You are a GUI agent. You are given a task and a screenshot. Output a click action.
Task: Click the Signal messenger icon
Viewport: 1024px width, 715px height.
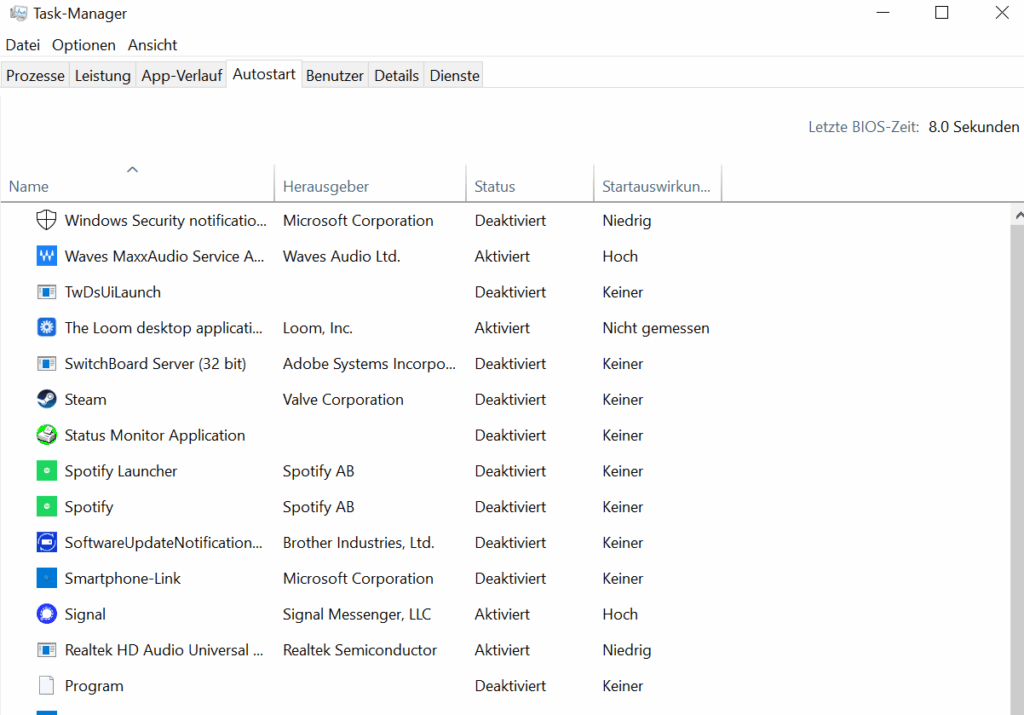click(x=46, y=614)
